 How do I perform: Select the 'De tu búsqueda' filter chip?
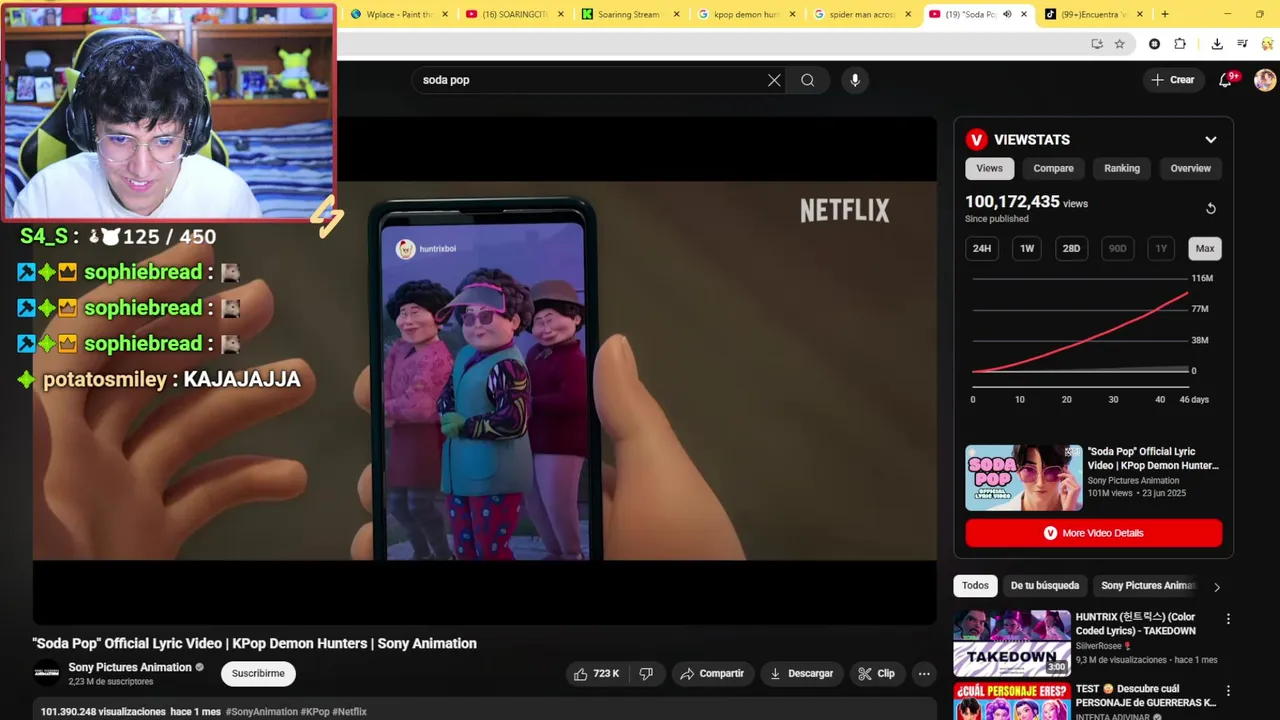(x=1044, y=586)
